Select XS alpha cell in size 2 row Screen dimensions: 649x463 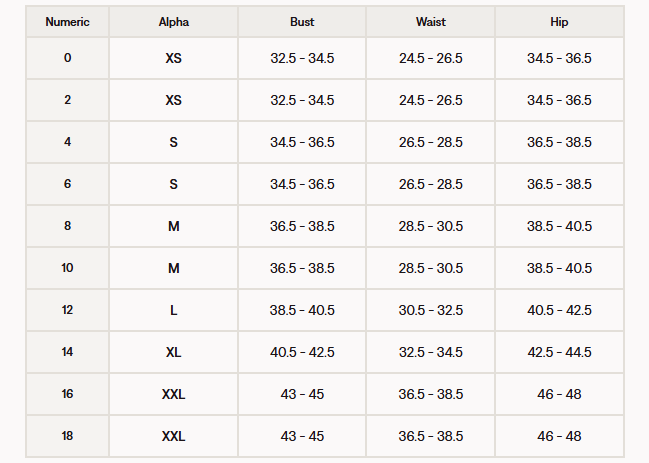173,100
